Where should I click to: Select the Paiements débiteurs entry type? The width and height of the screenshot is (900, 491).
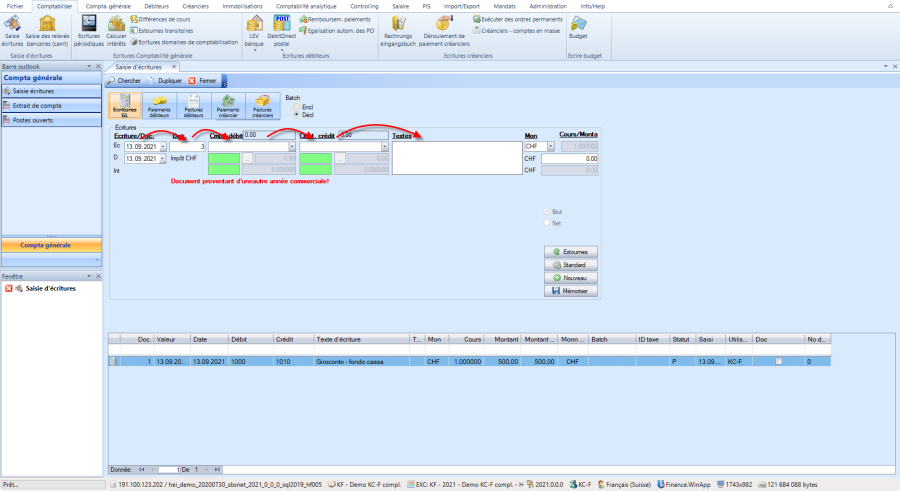point(159,105)
